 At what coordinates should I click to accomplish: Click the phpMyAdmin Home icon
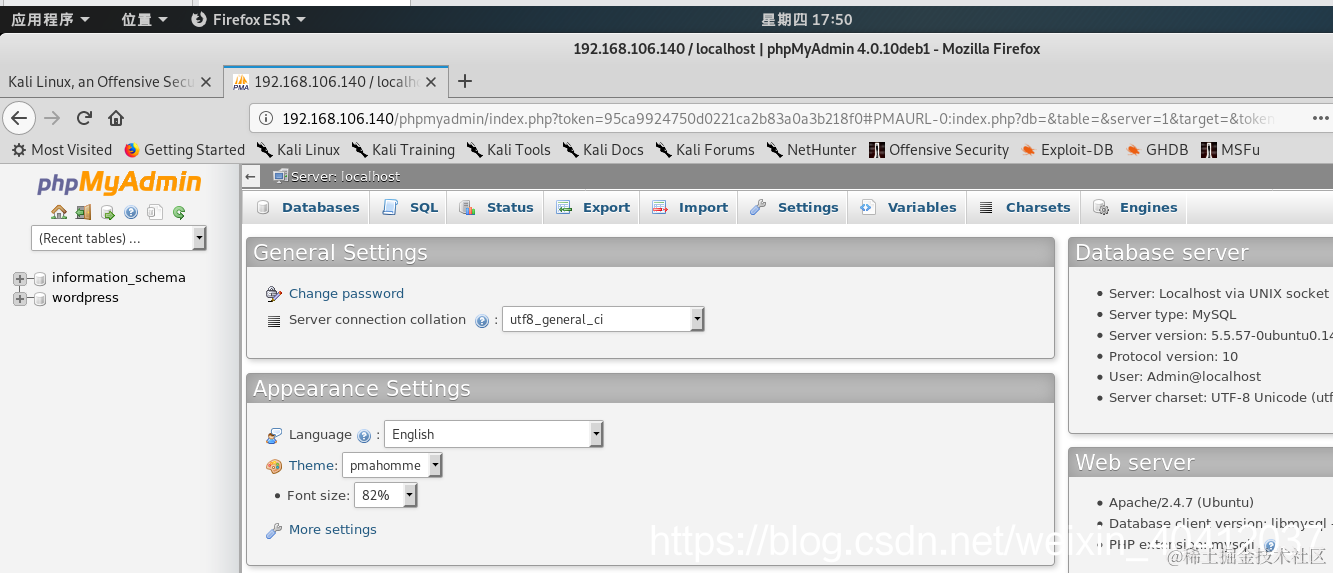coord(59,212)
